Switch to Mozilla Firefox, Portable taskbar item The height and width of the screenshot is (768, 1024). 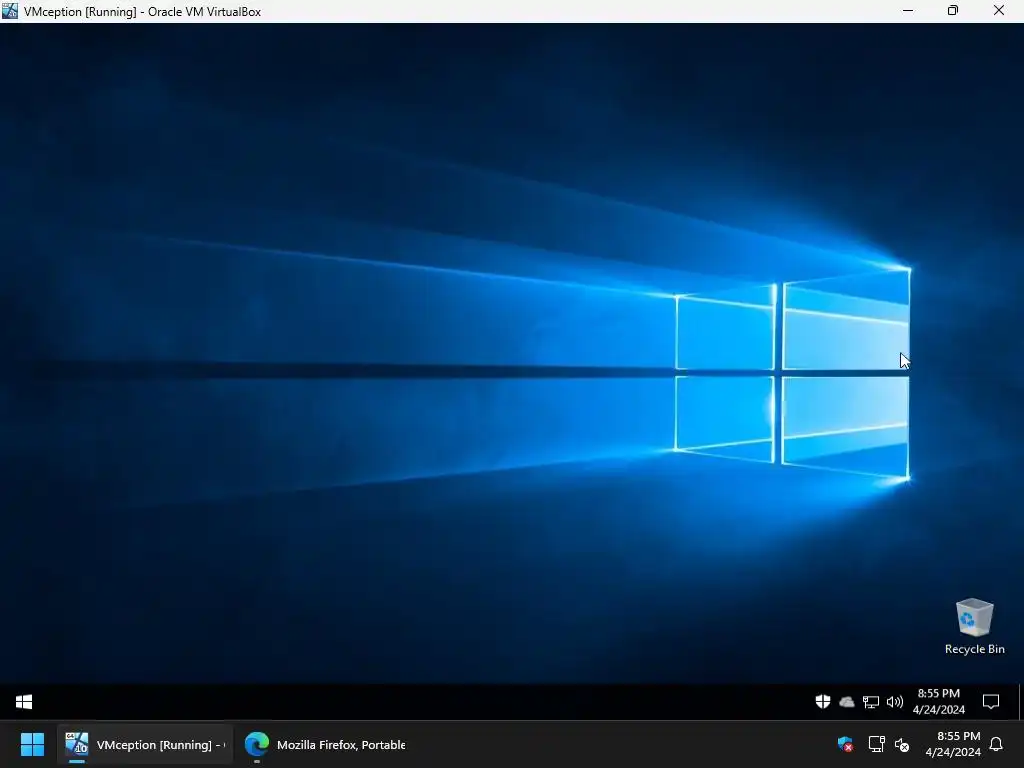click(x=325, y=744)
